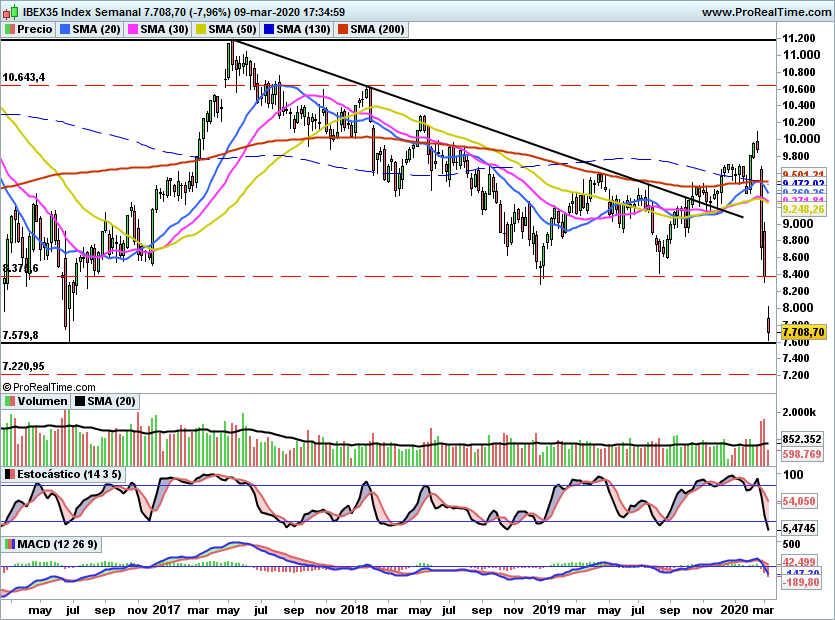The width and height of the screenshot is (835, 620).
Task: Click the © ProRealTime.com copyright text
Action: (x=49, y=386)
